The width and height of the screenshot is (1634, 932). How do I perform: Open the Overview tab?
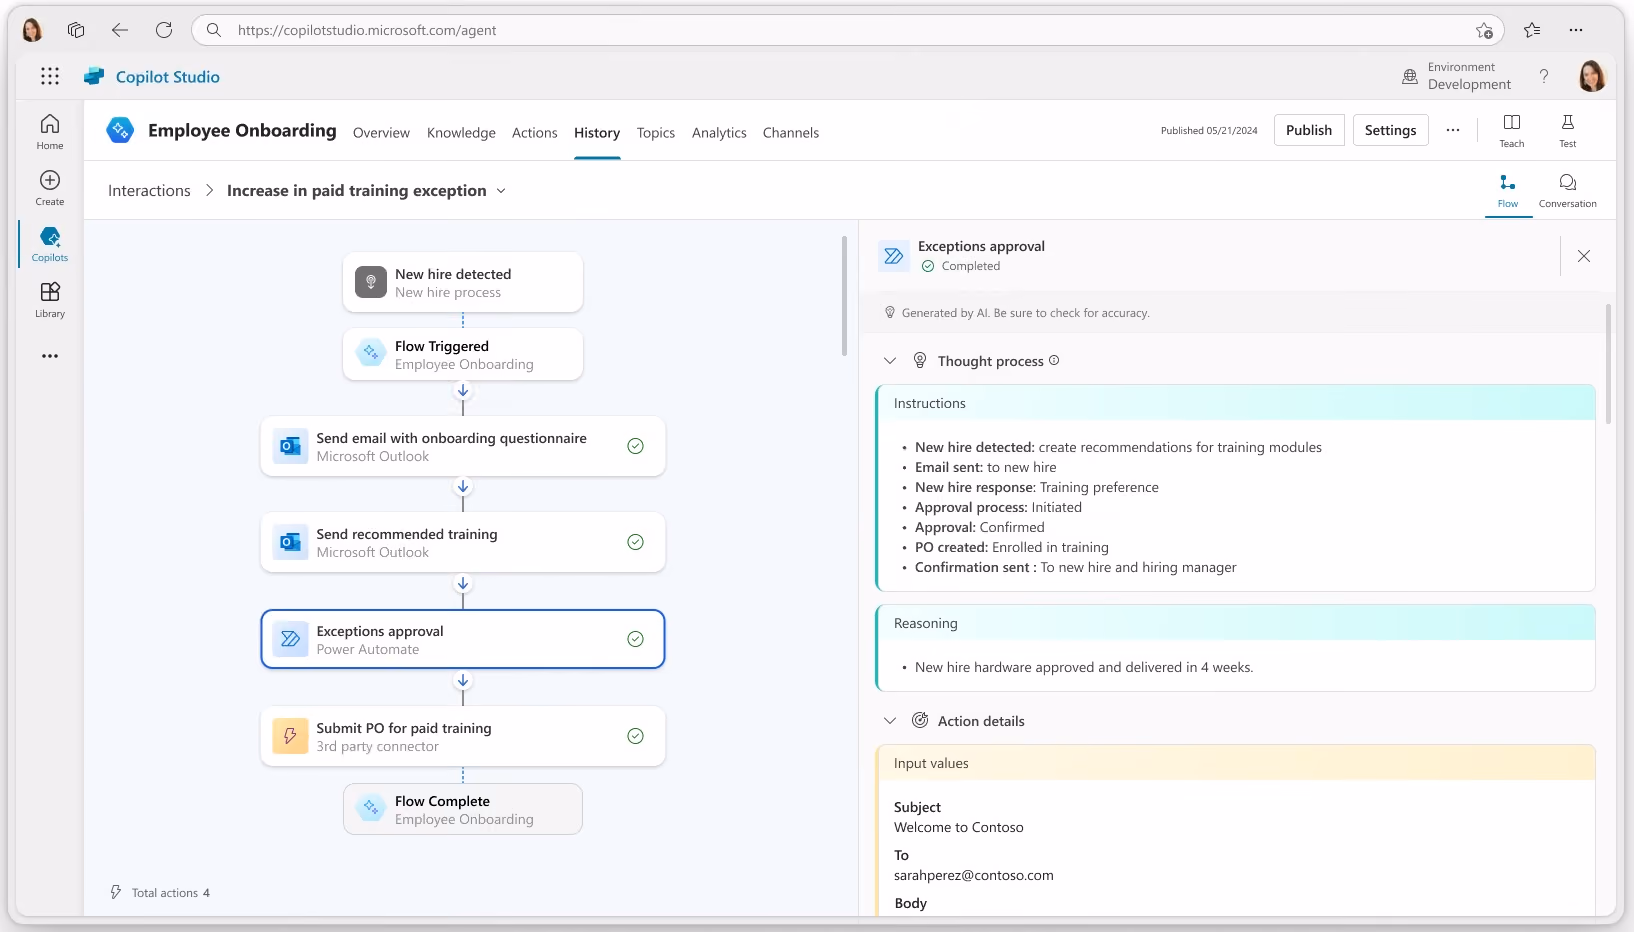381,133
